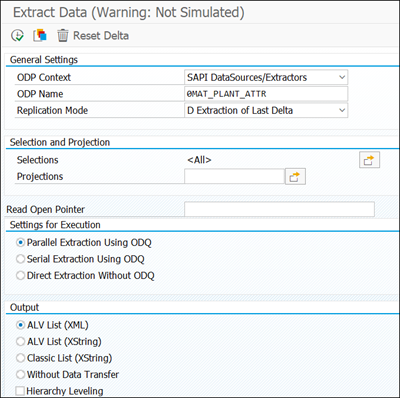This screenshot has height=398, width=400.
Task: Click the Execute clock icon in toolbar
Action: pos(17,35)
